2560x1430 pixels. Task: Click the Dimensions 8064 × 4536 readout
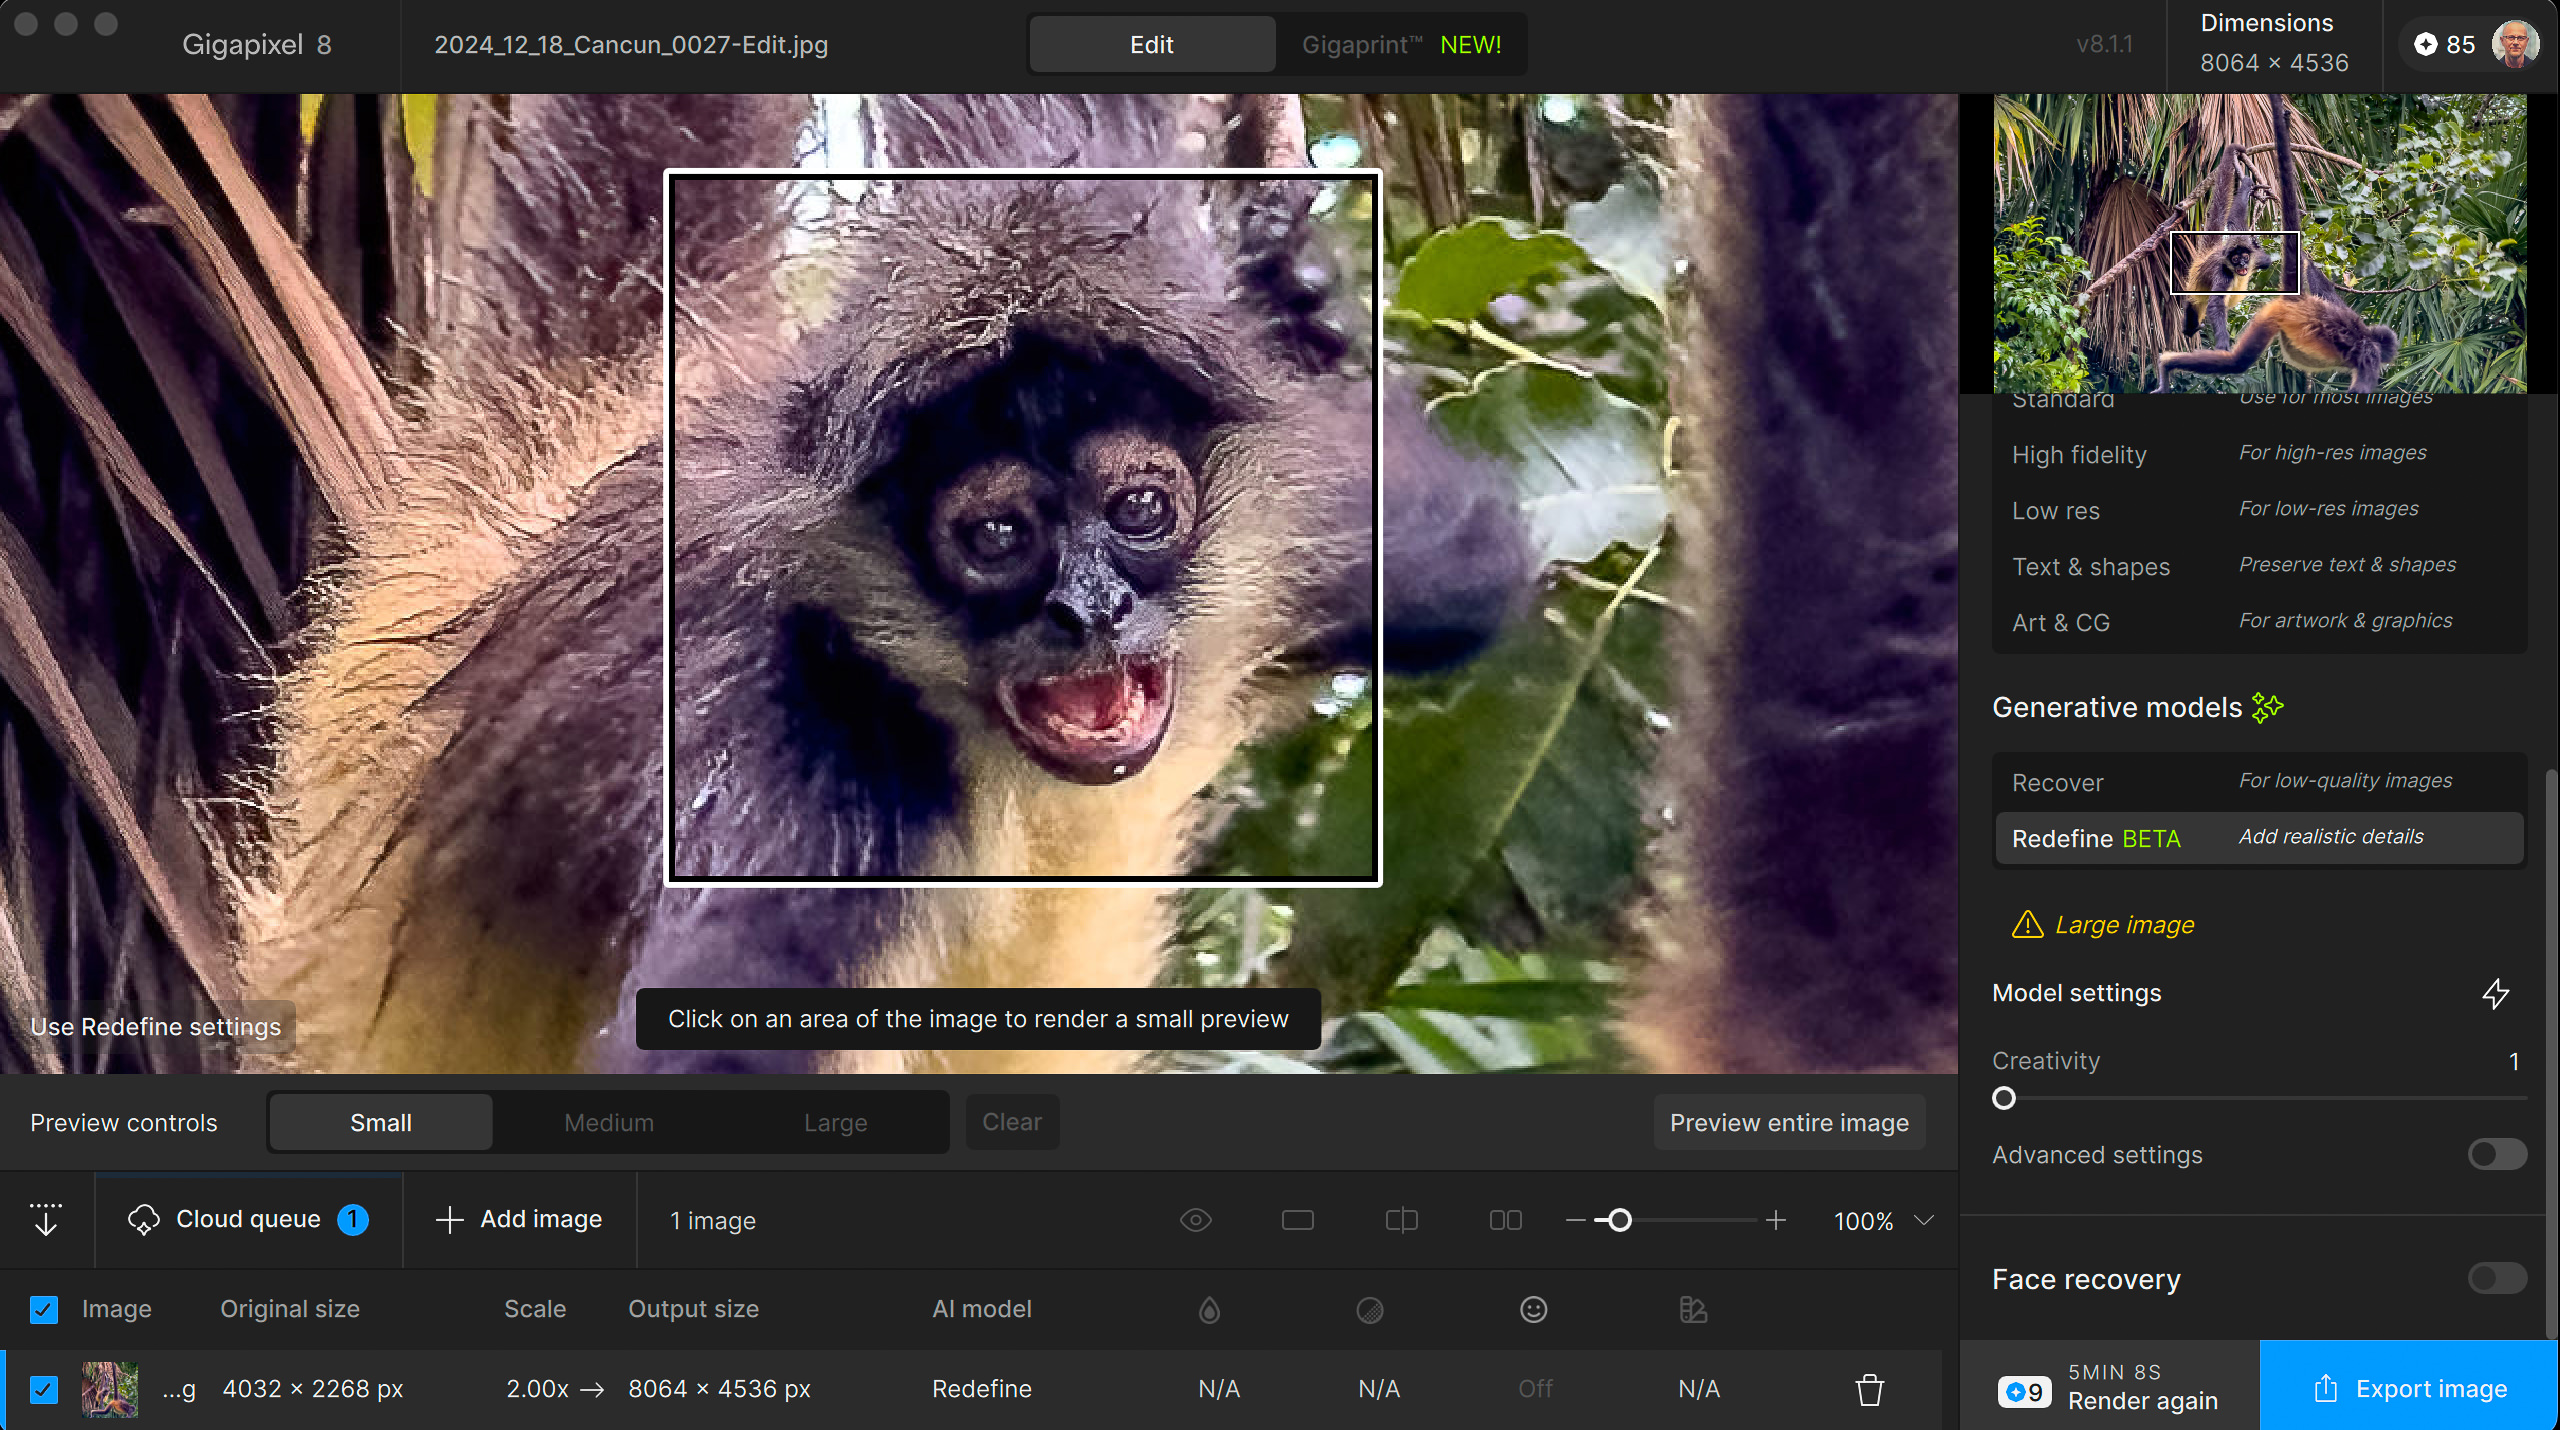point(2273,44)
